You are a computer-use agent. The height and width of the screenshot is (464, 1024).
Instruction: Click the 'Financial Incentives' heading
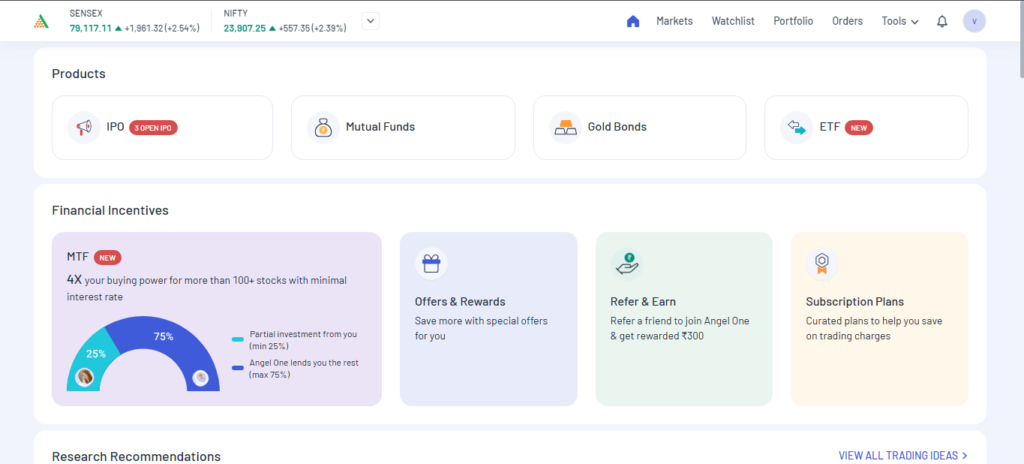(110, 210)
